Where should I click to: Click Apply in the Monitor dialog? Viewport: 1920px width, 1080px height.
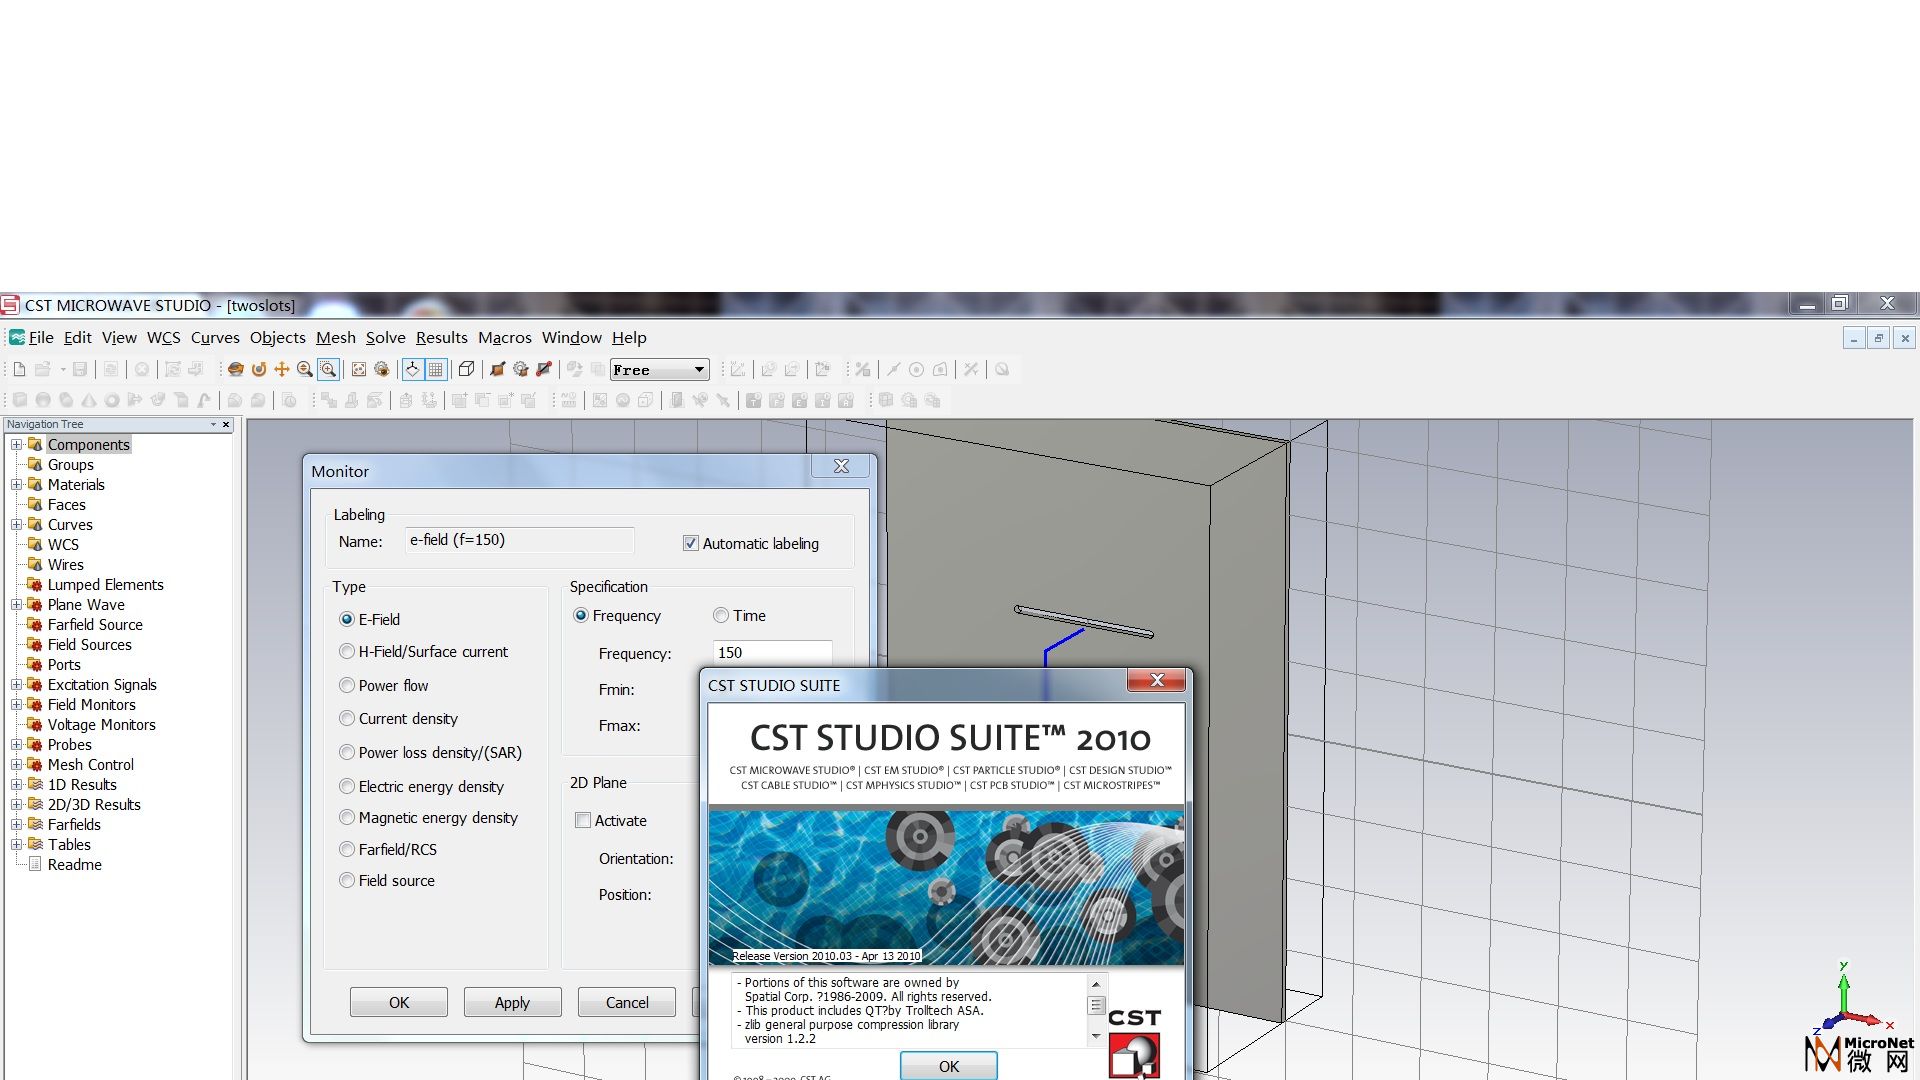[x=512, y=1003]
